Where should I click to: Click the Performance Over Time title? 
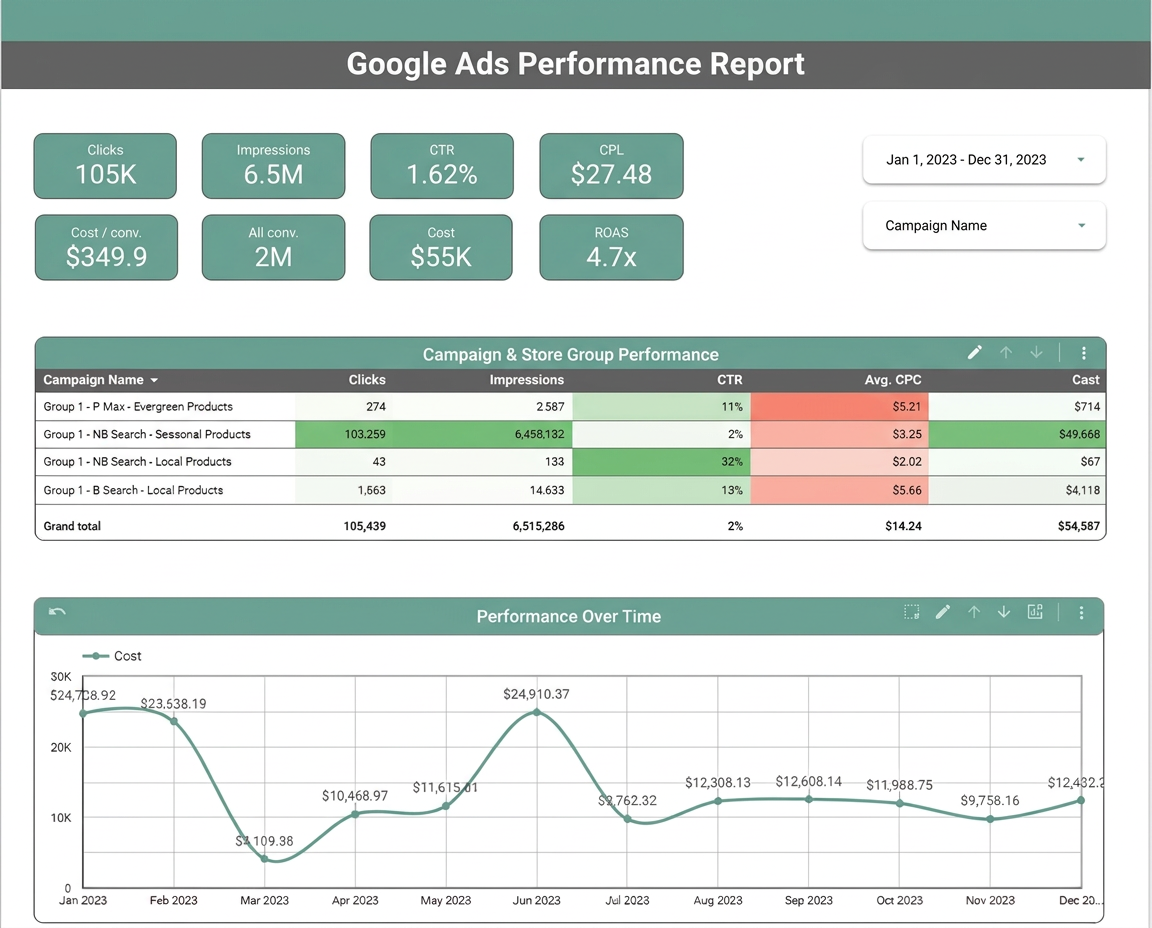pyautogui.click(x=569, y=616)
